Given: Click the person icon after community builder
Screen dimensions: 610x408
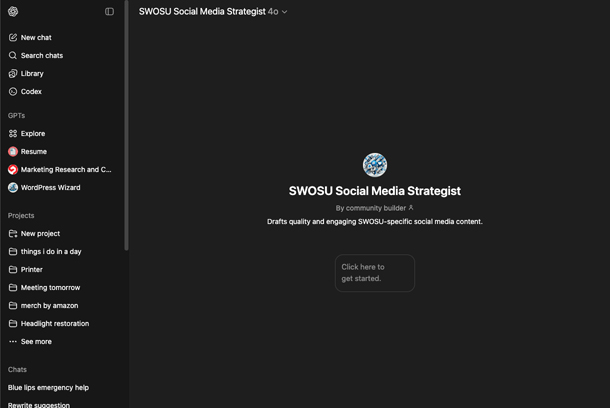Looking at the screenshot, I should pos(411,208).
